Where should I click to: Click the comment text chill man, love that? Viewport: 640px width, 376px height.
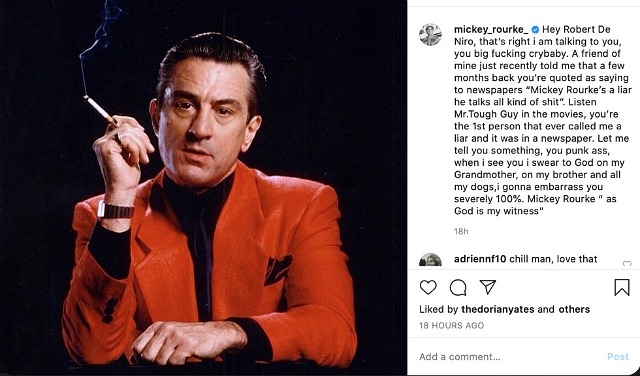553,259
